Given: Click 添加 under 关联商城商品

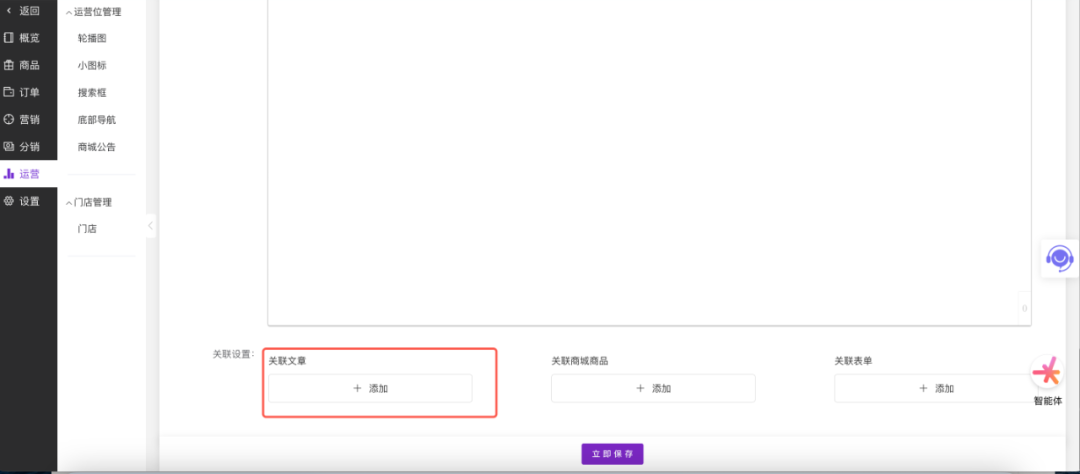Looking at the screenshot, I should pyautogui.click(x=653, y=388).
